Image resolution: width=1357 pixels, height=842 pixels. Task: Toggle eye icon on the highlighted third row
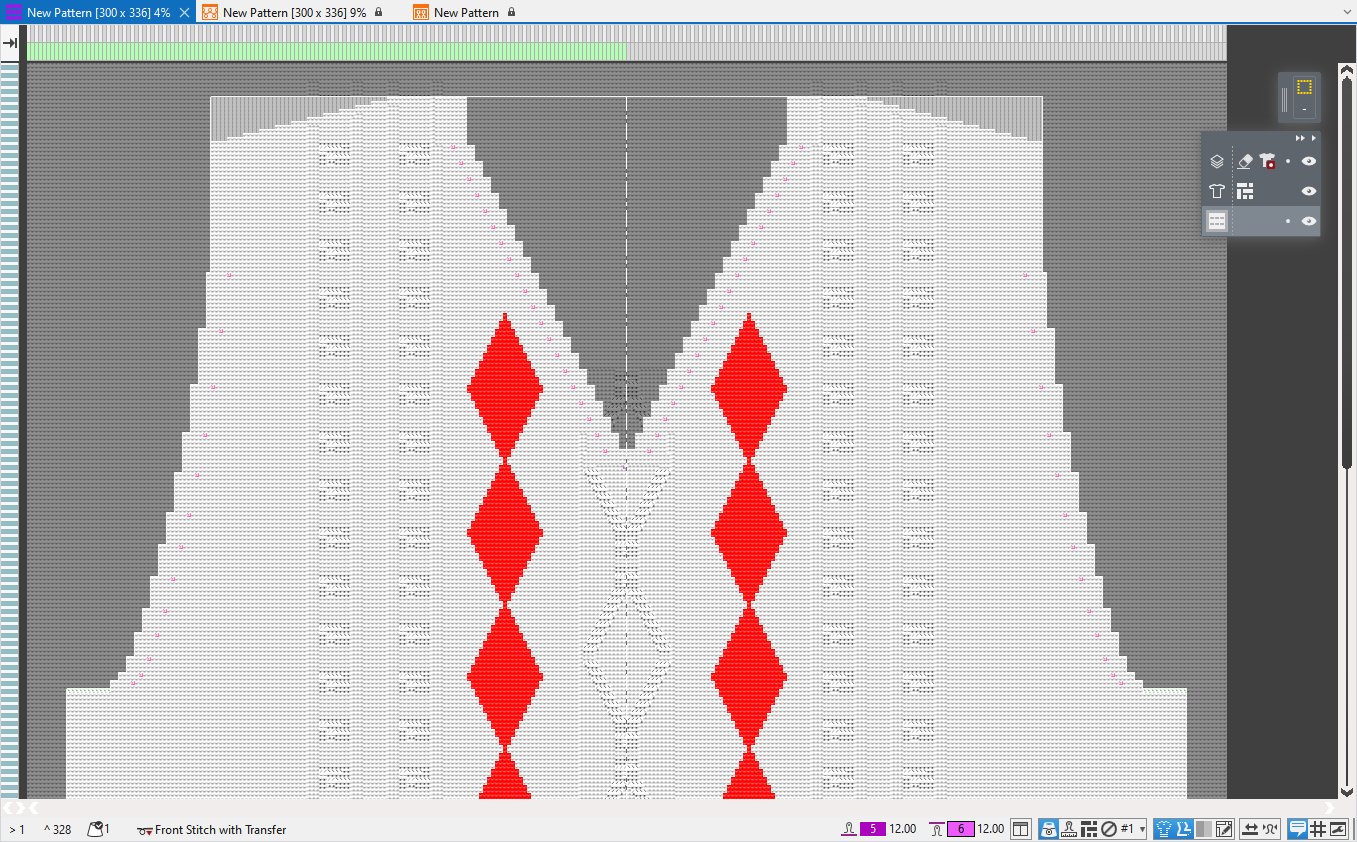[x=1308, y=221]
